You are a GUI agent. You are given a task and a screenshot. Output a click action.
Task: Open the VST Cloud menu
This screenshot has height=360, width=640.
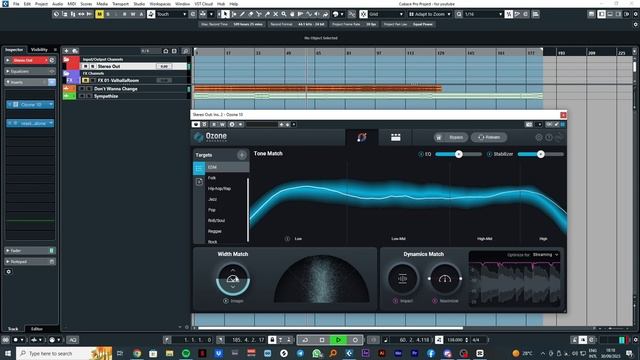[203, 4]
